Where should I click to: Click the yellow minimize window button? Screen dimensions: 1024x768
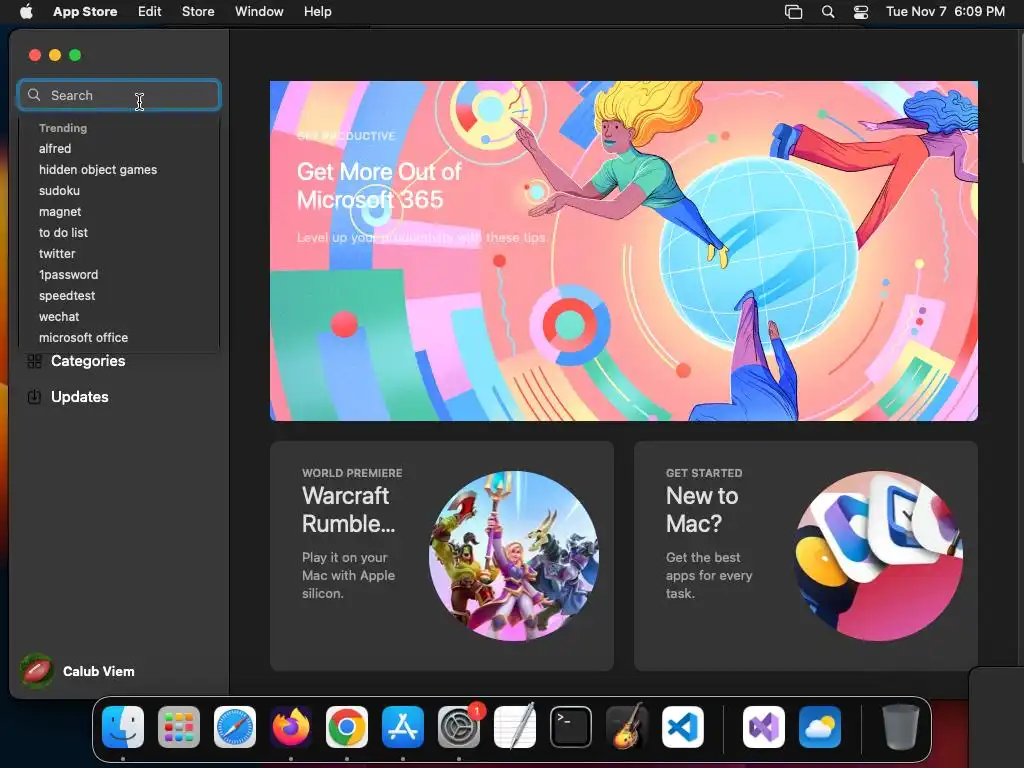tap(55, 56)
